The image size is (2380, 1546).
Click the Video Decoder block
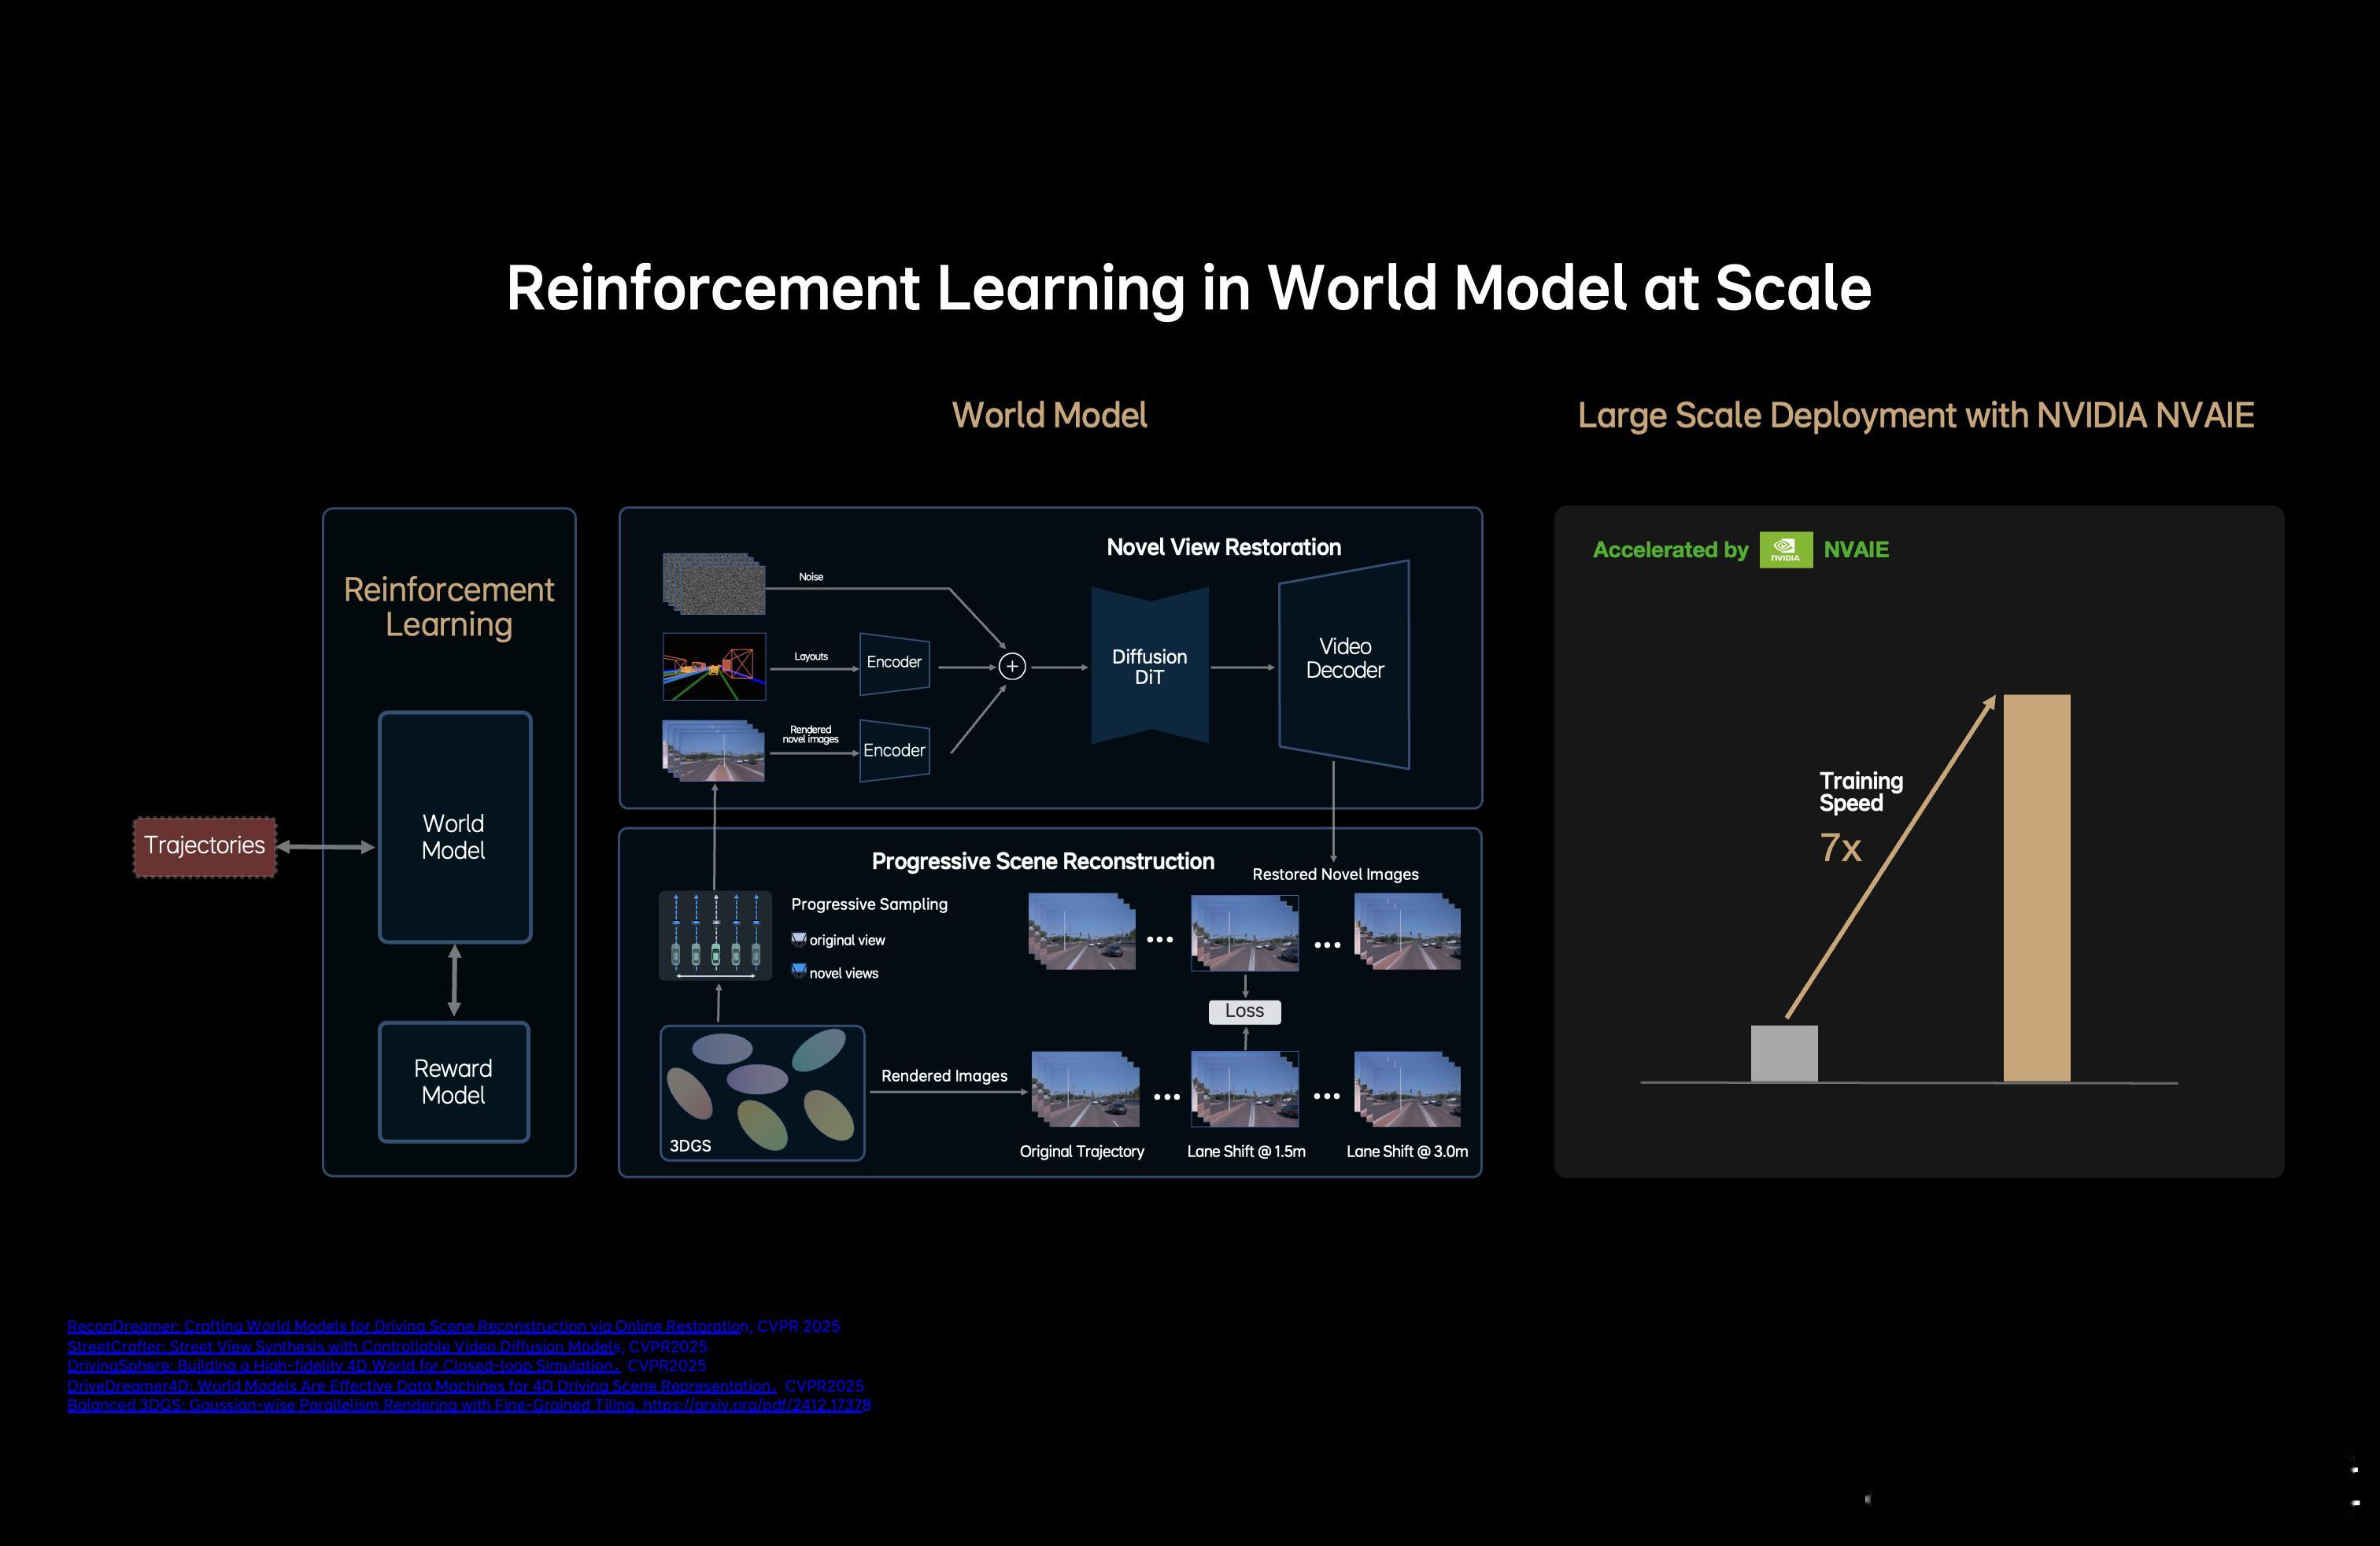1344,664
